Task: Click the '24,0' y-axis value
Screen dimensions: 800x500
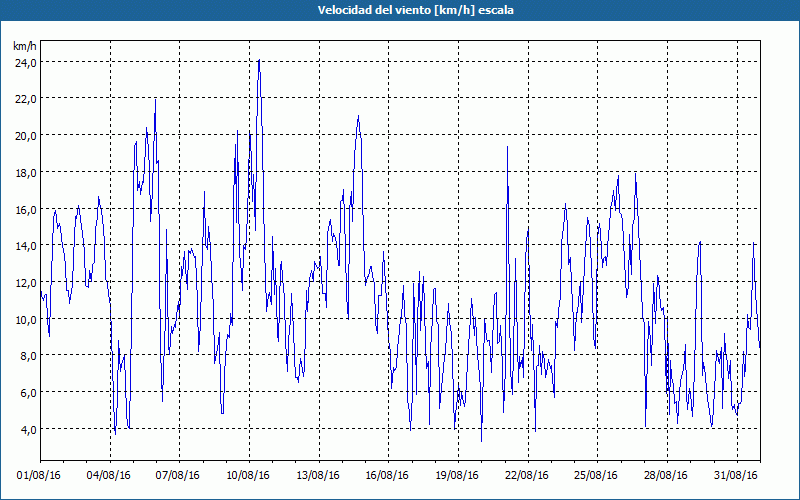Action: coord(26,63)
